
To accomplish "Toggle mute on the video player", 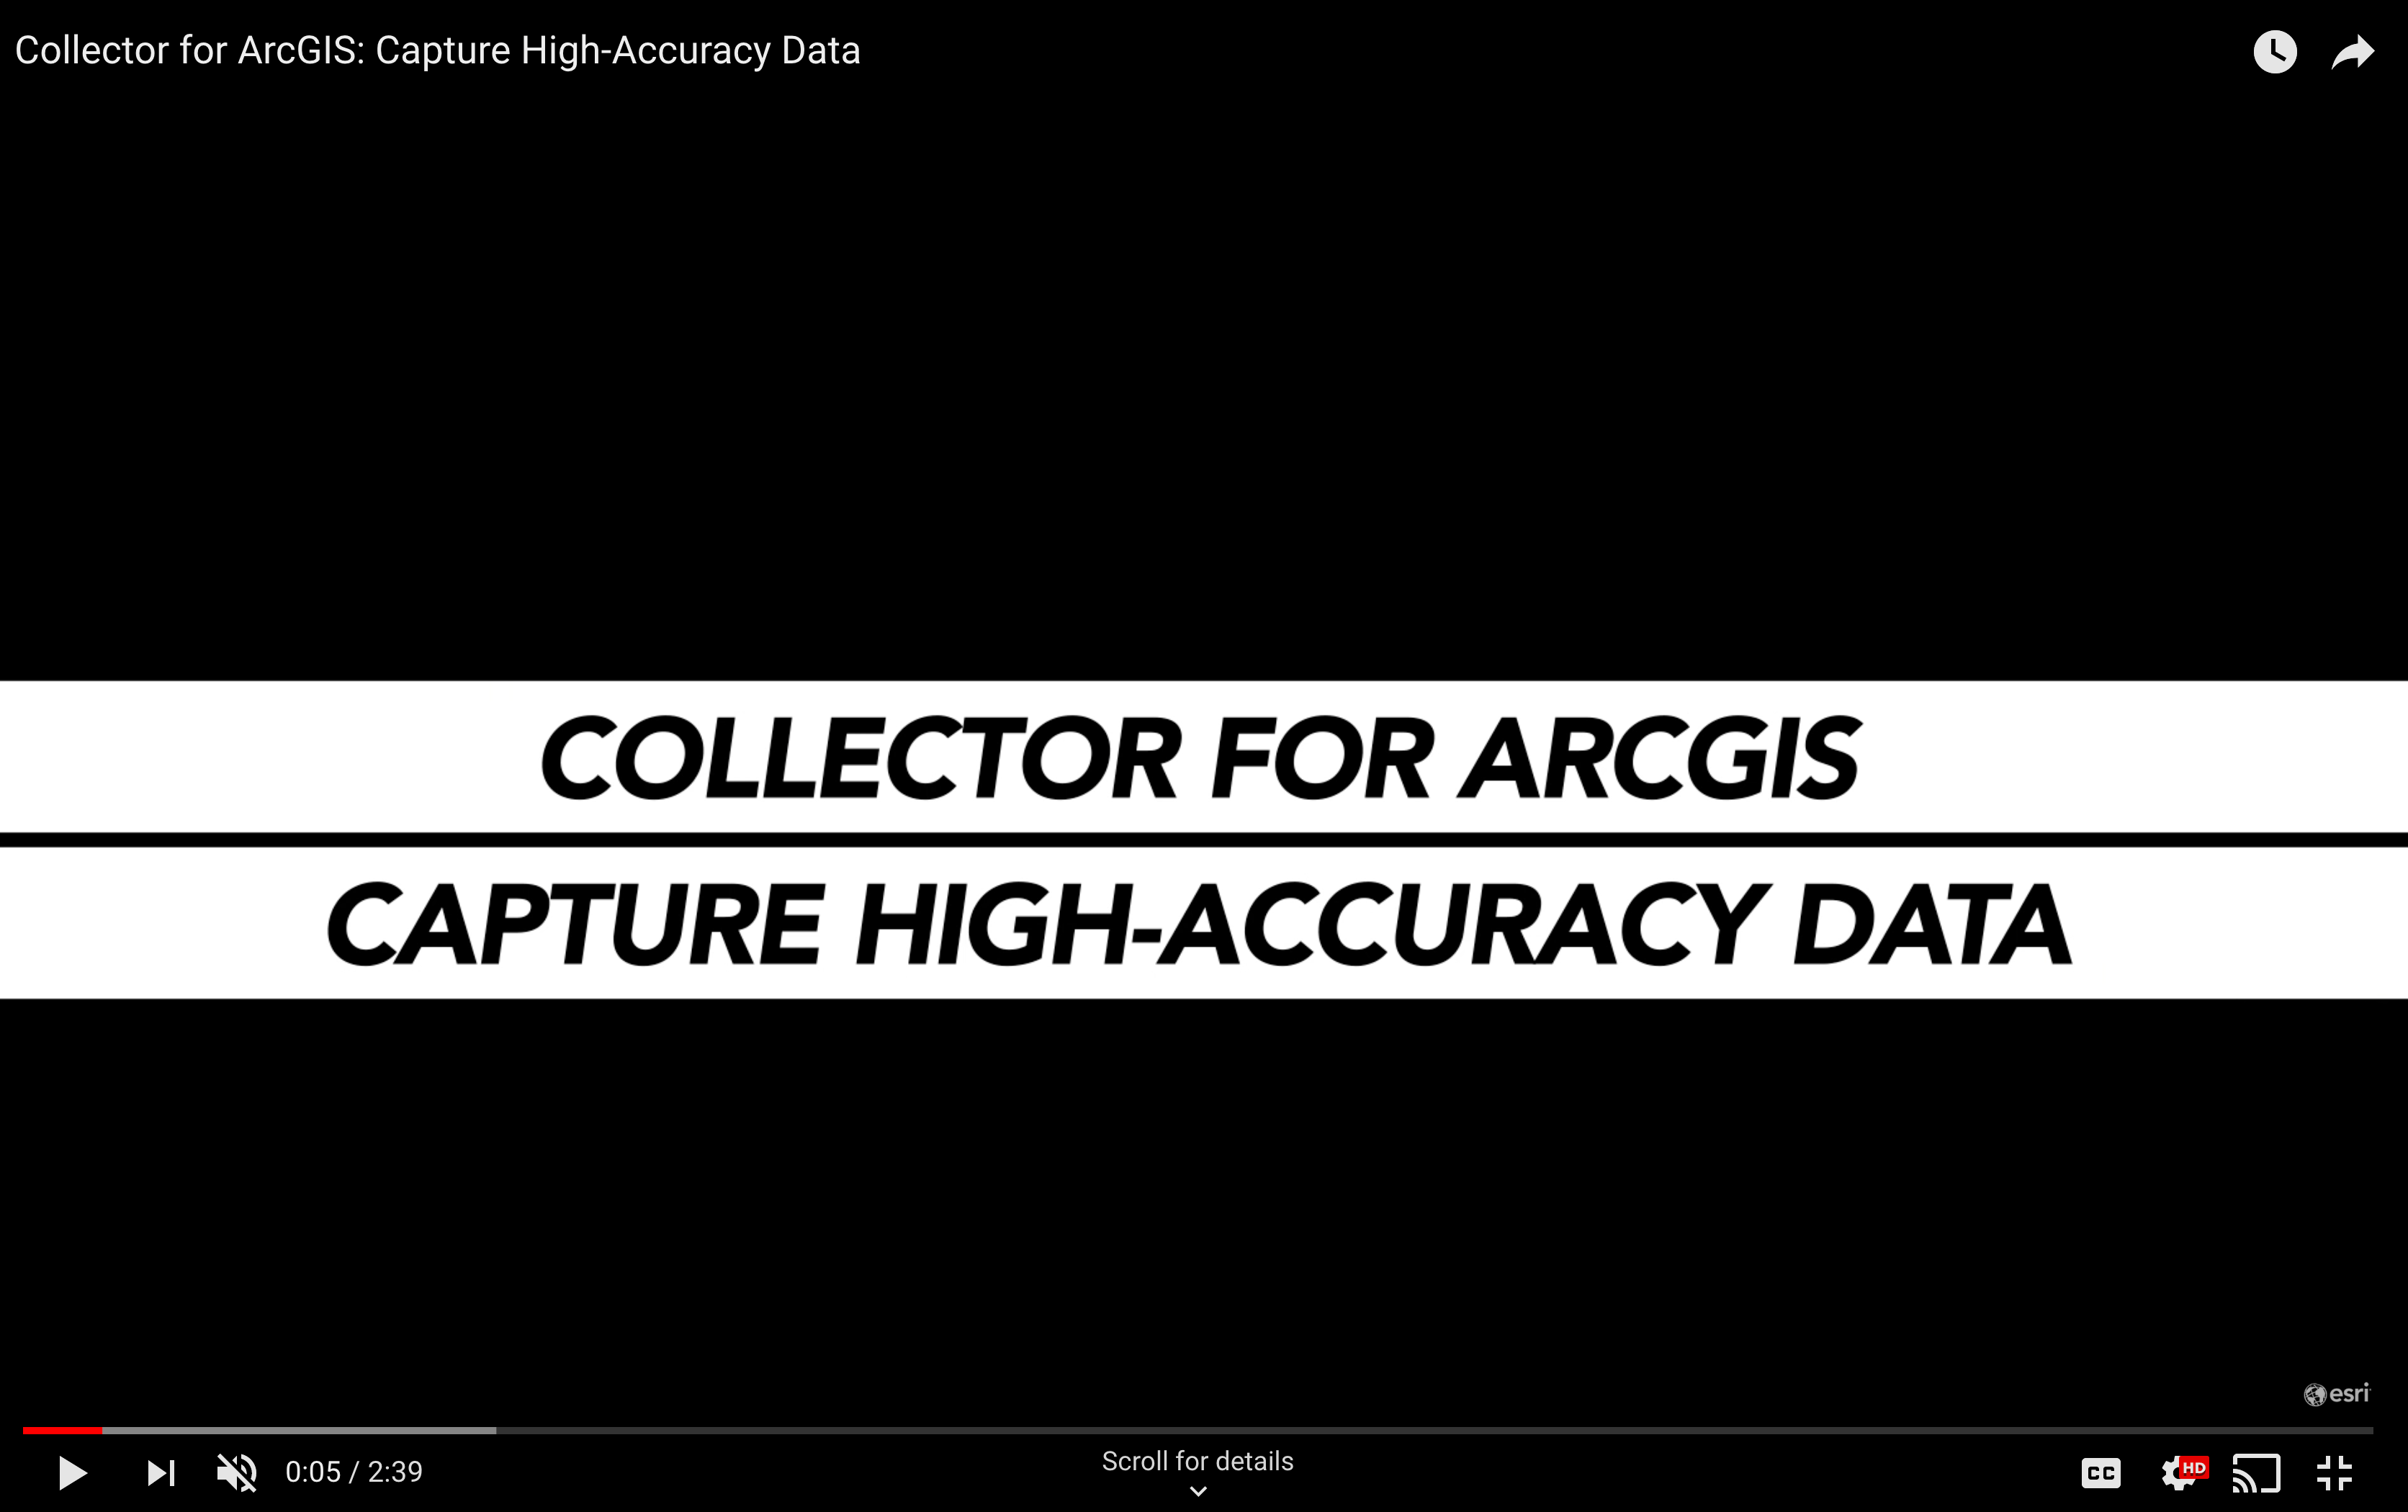I will click(x=238, y=1472).
